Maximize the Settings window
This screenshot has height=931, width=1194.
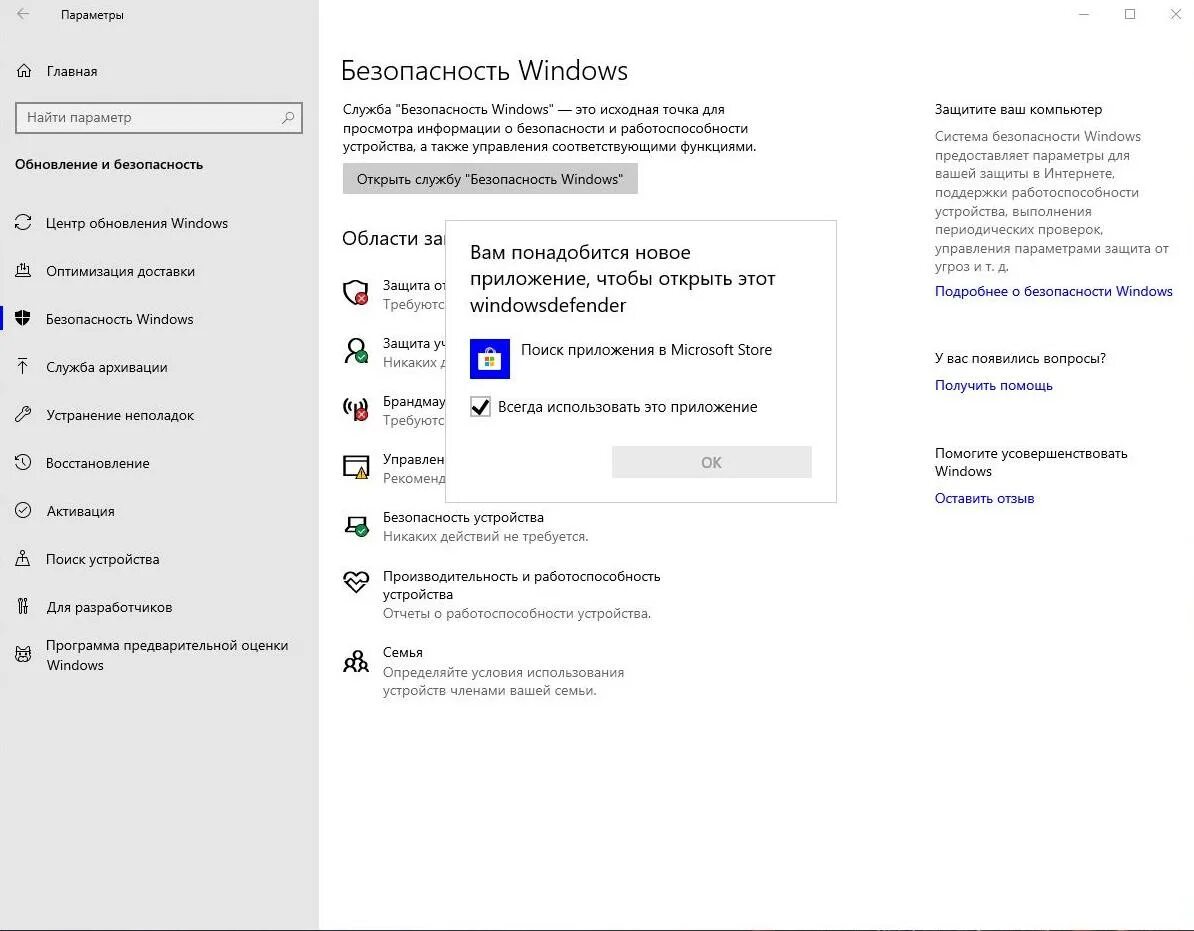[x=1130, y=14]
